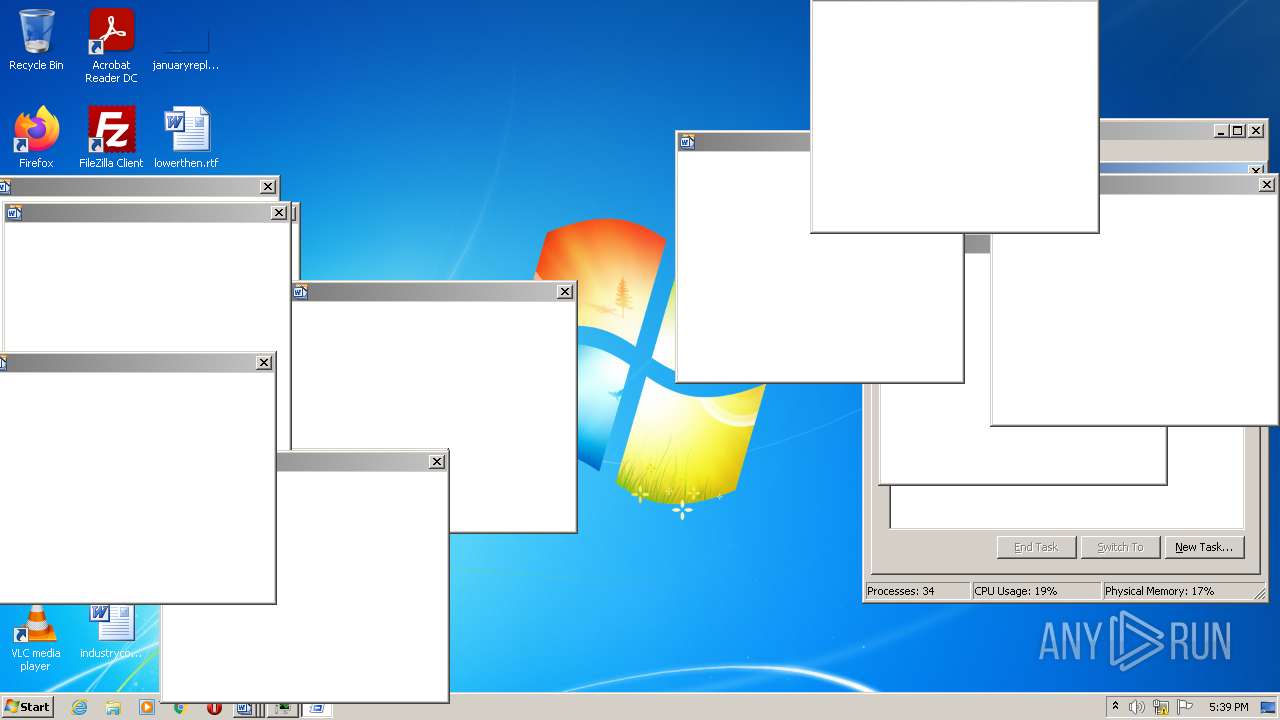This screenshot has width=1280, height=720.
Task: Open the Start menu
Action: click(27, 707)
